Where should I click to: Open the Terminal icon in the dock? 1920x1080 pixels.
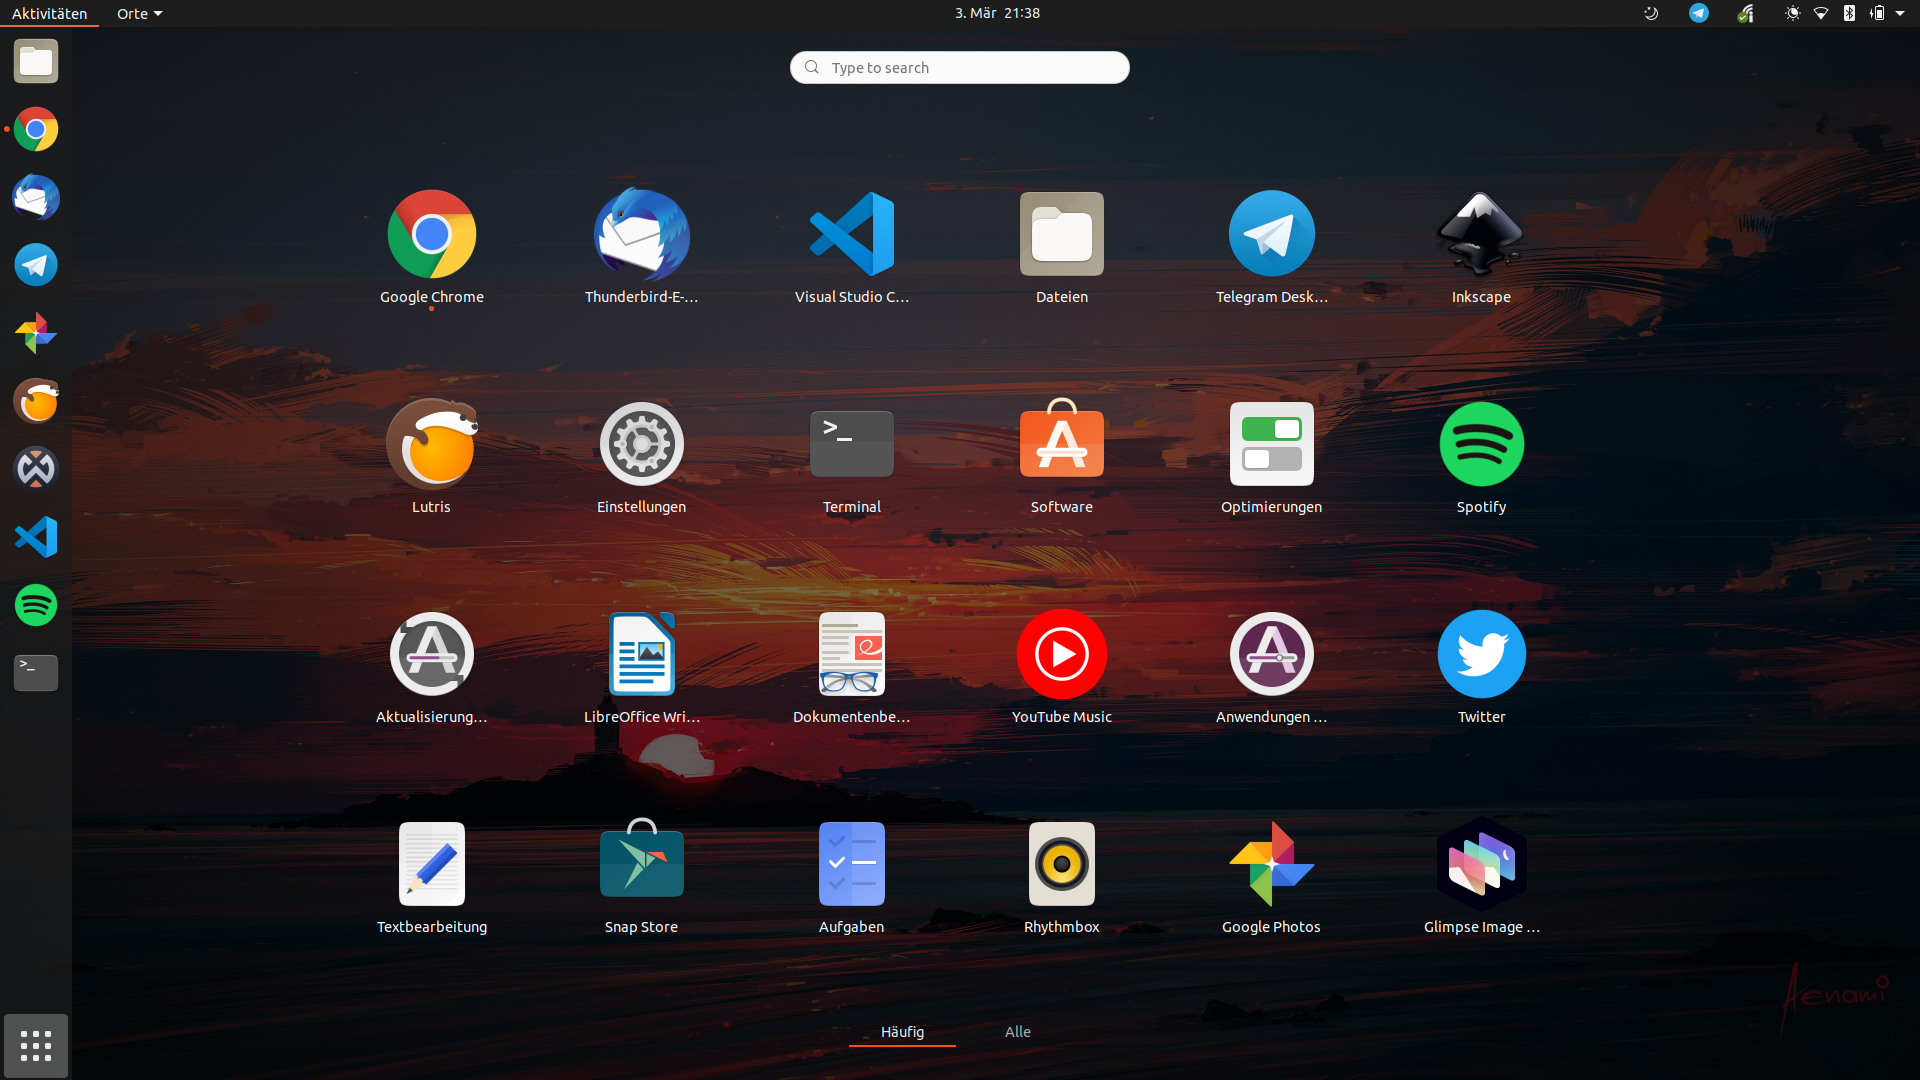tap(36, 673)
